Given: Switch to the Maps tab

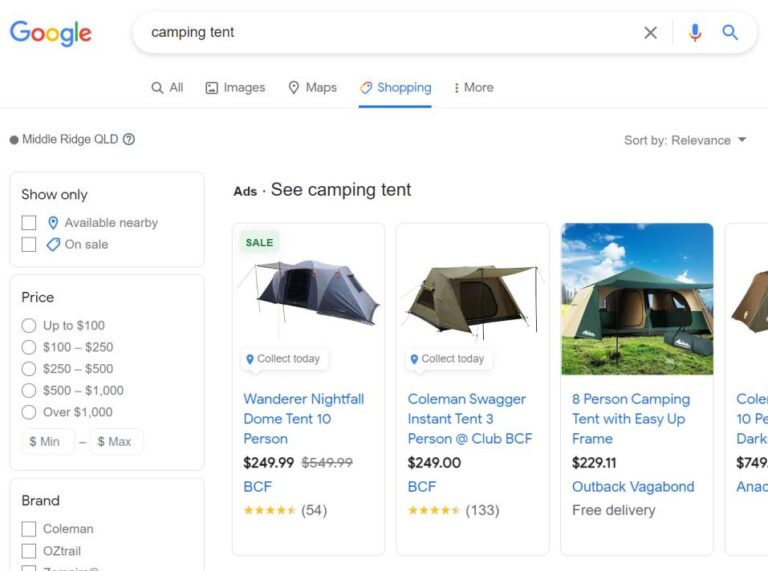Looking at the screenshot, I should pyautogui.click(x=312, y=88).
